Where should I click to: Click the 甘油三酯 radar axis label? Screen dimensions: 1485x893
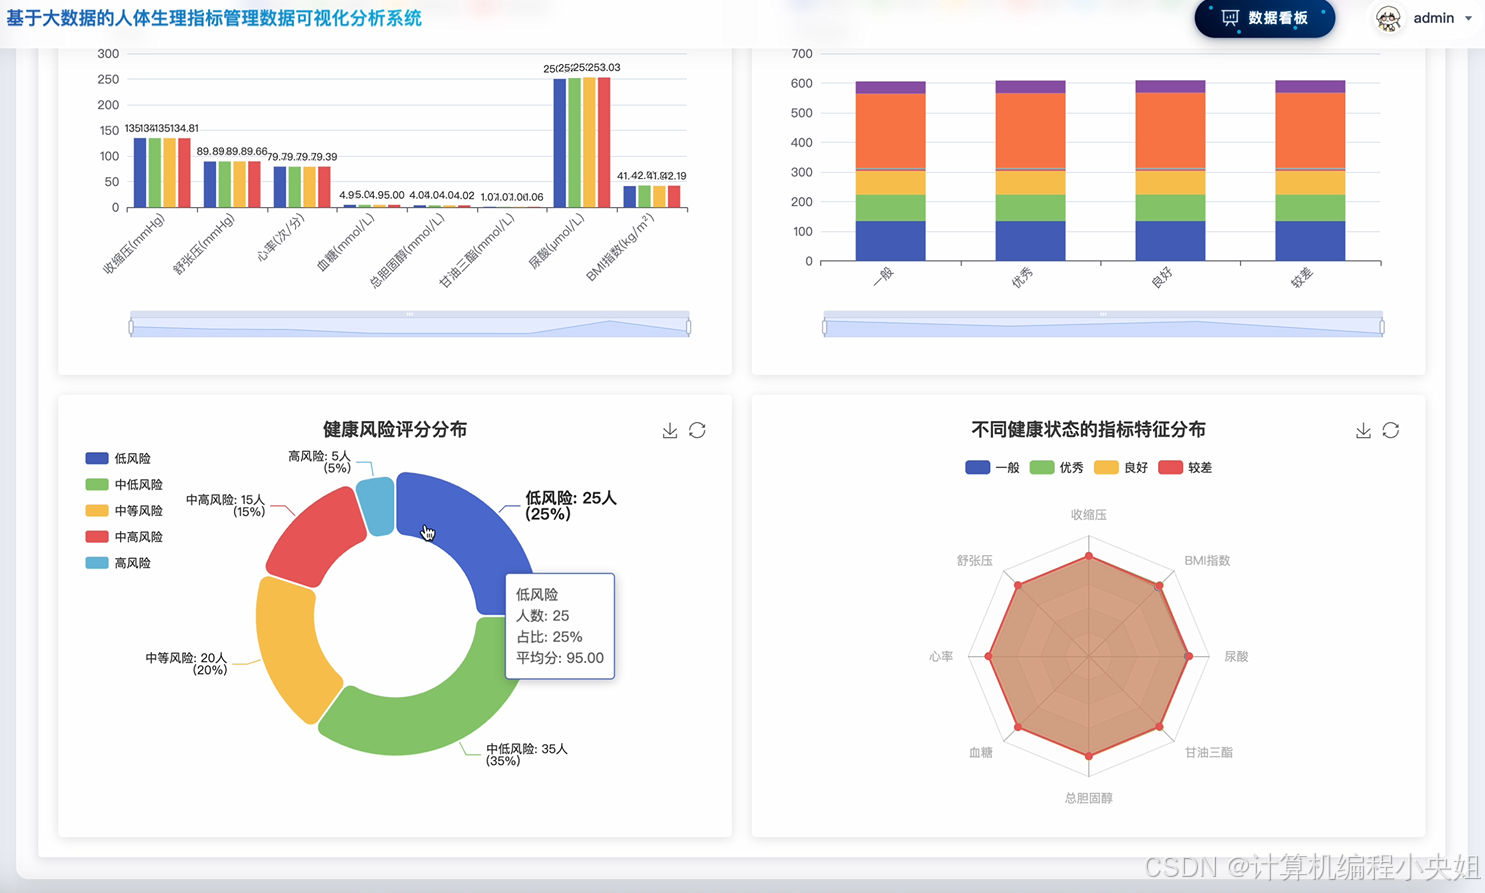click(x=1209, y=752)
